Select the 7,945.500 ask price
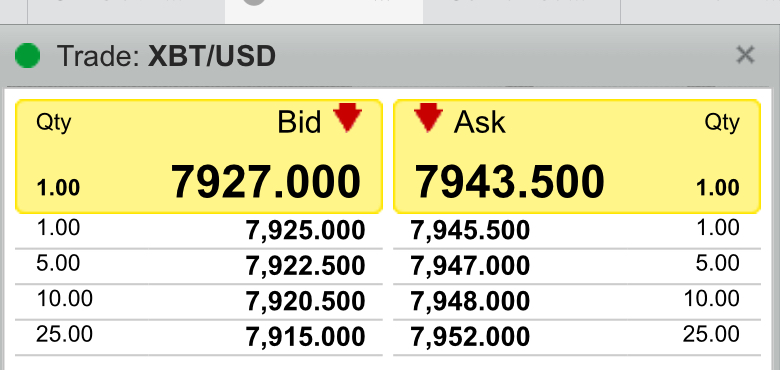The image size is (780, 370). tap(470, 231)
